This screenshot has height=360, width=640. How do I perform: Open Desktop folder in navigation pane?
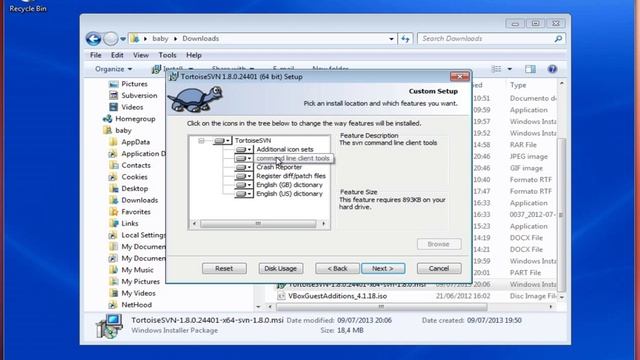(x=134, y=189)
